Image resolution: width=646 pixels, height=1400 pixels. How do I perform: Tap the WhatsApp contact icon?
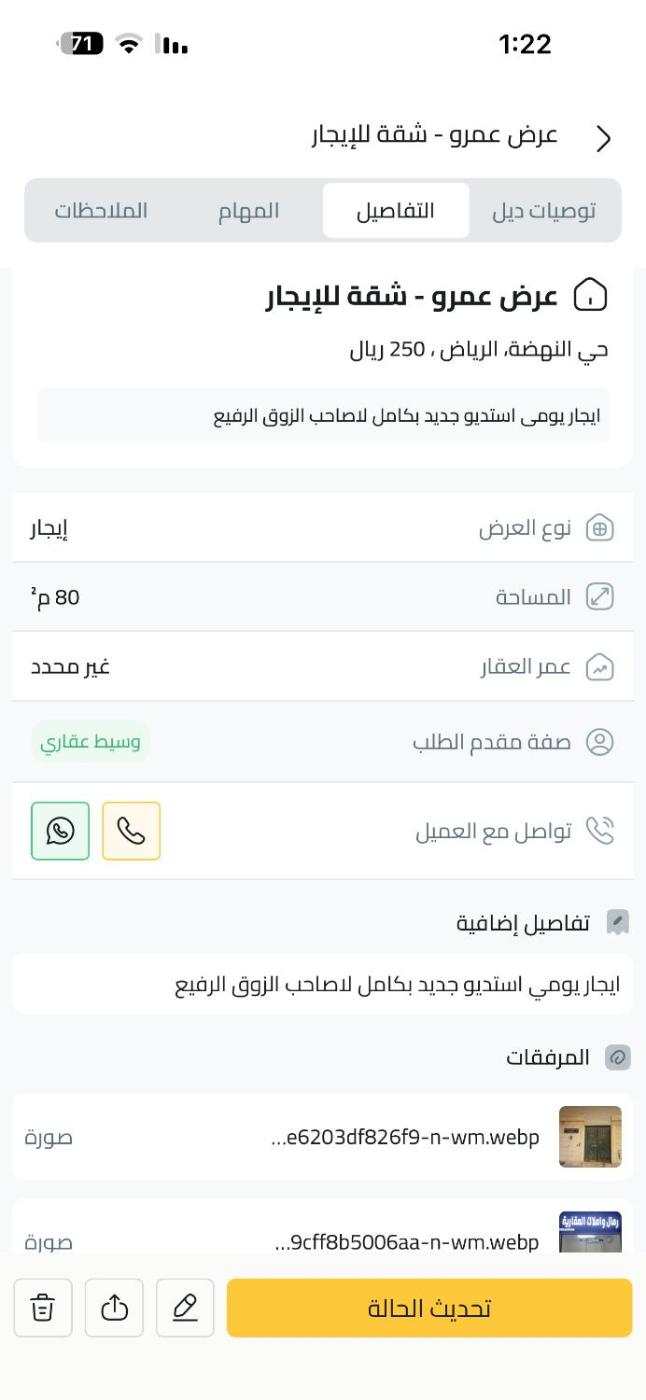(60, 831)
